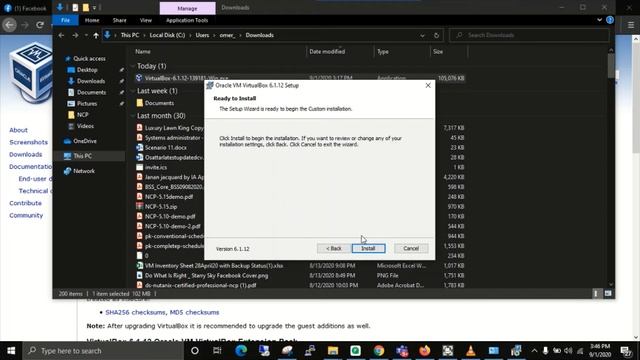This screenshot has width=640, height=360.
Task: Open the MD5 checksums link
Action: click(x=194, y=312)
